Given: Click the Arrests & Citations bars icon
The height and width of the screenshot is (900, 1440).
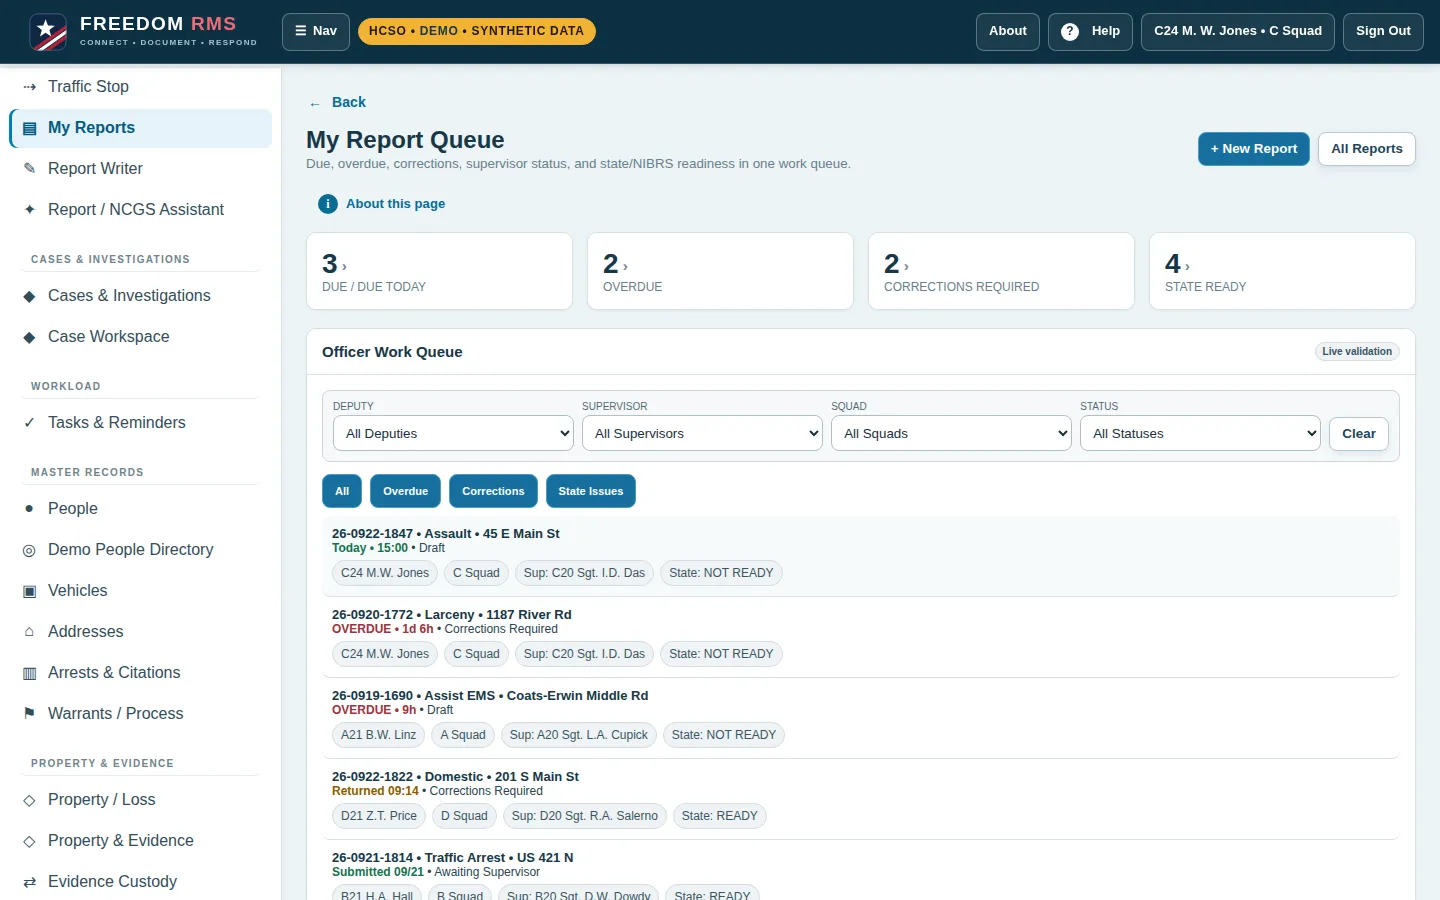Looking at the screenshot, I should click(29, 673).
